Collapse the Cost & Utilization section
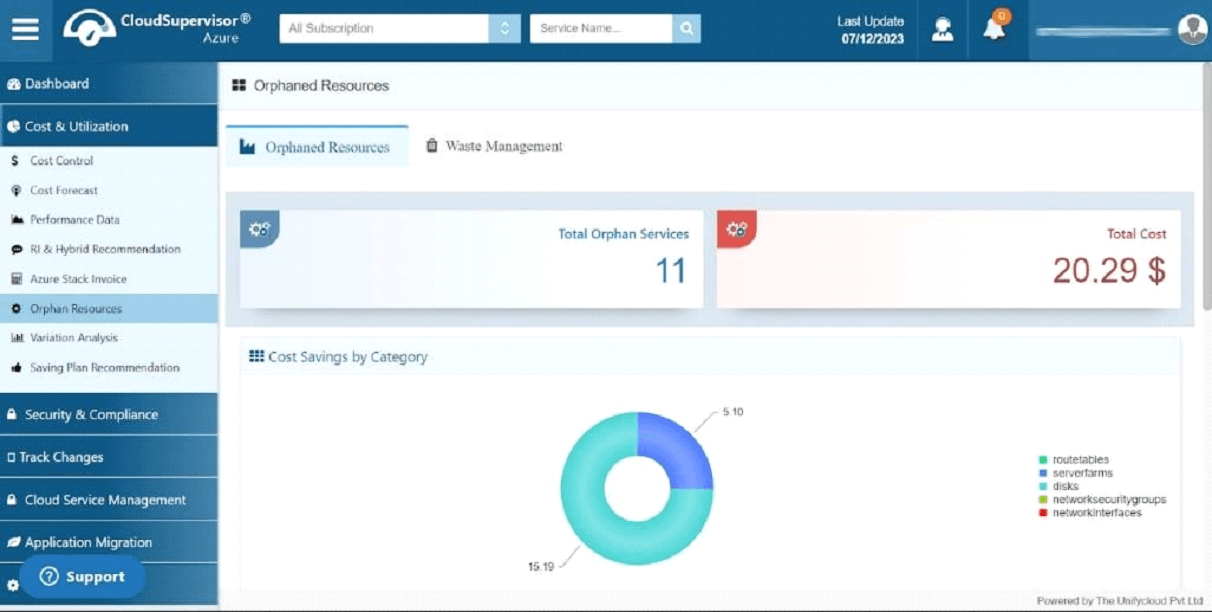 [x=109, y=126]
